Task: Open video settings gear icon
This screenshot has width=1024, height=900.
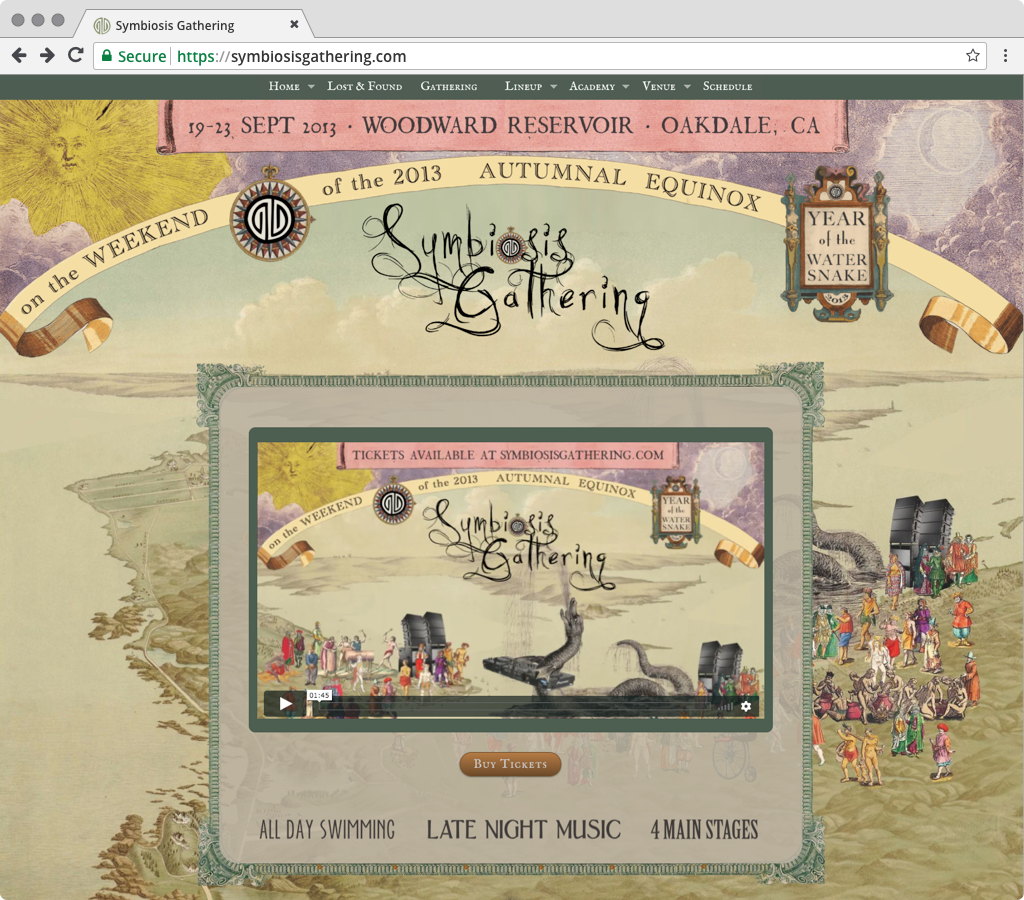Action: point(746,706)
